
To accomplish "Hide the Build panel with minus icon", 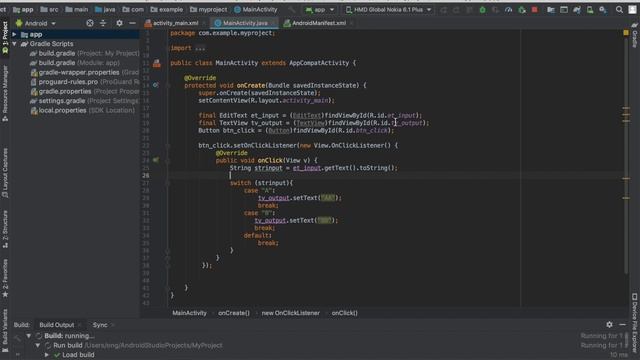I will [x=622, y=324].
